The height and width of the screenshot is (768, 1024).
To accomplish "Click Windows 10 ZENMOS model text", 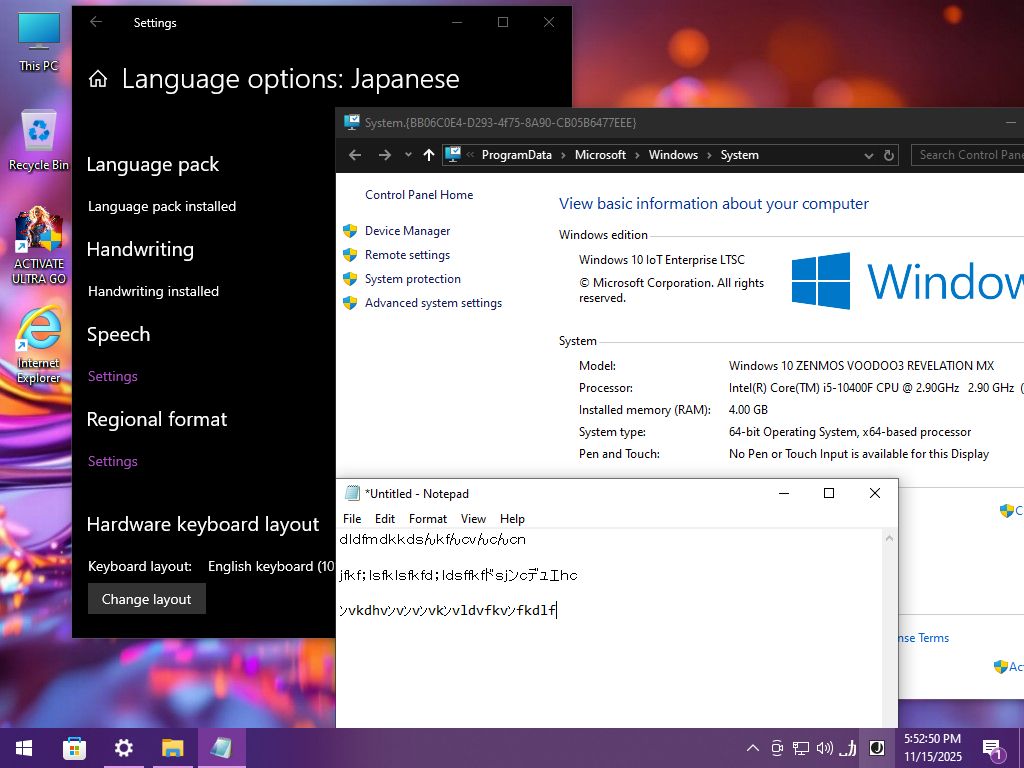I will pyautogui.click(x=861, y=366).
